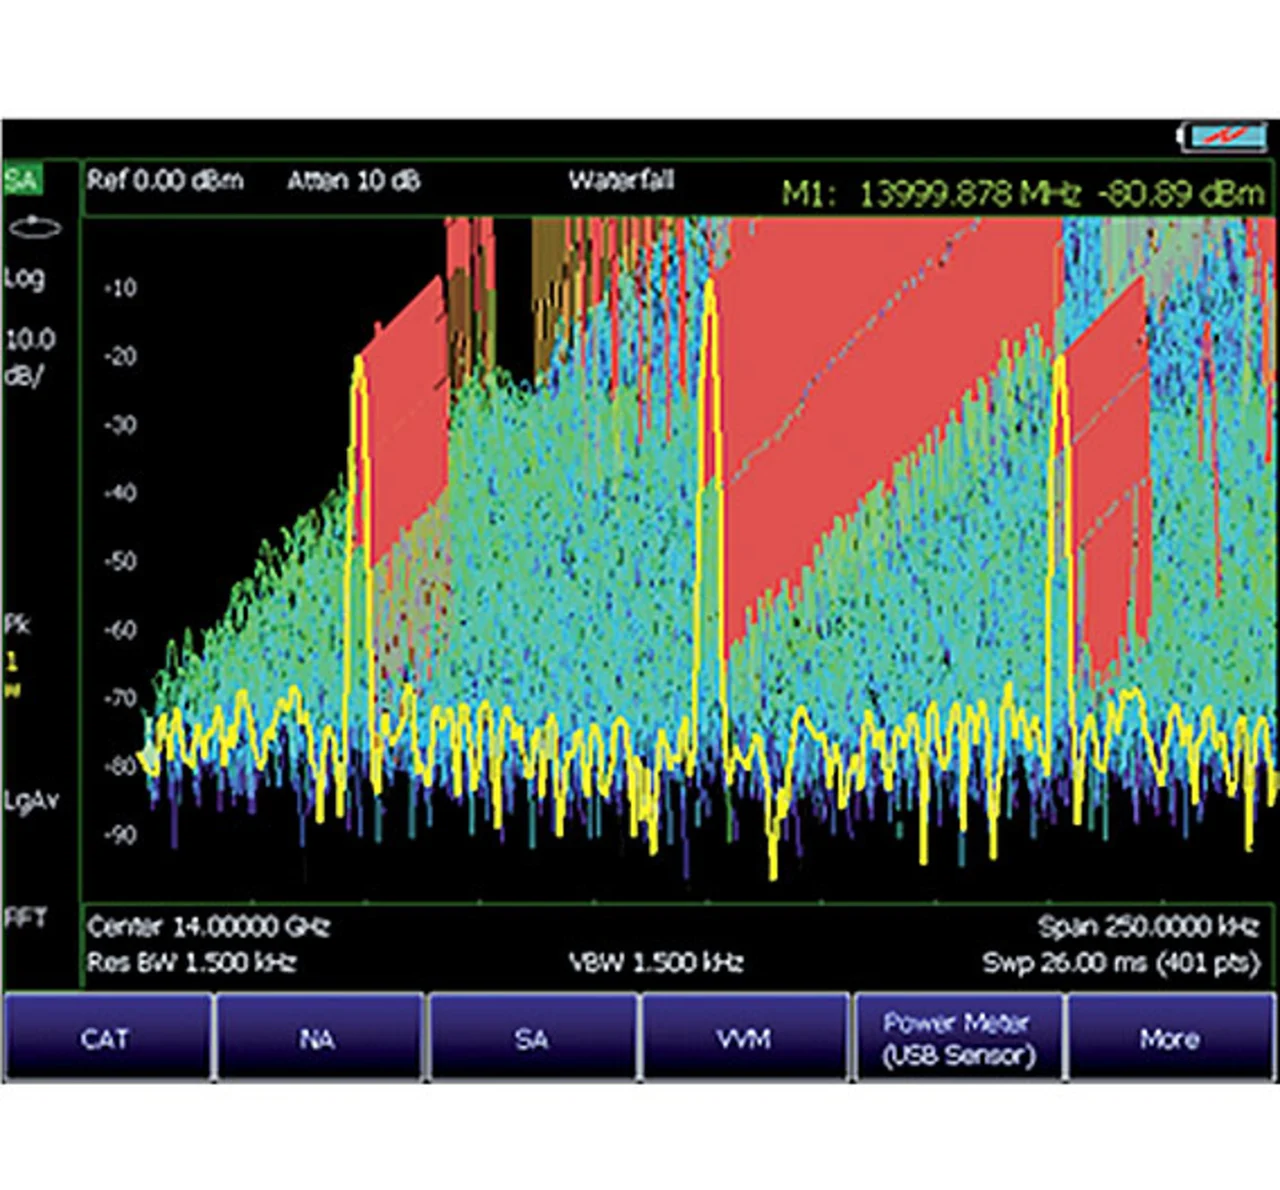Click the Atten 10 dB setting
This screenshot has width=1280, height=1190.
point(354,181)
